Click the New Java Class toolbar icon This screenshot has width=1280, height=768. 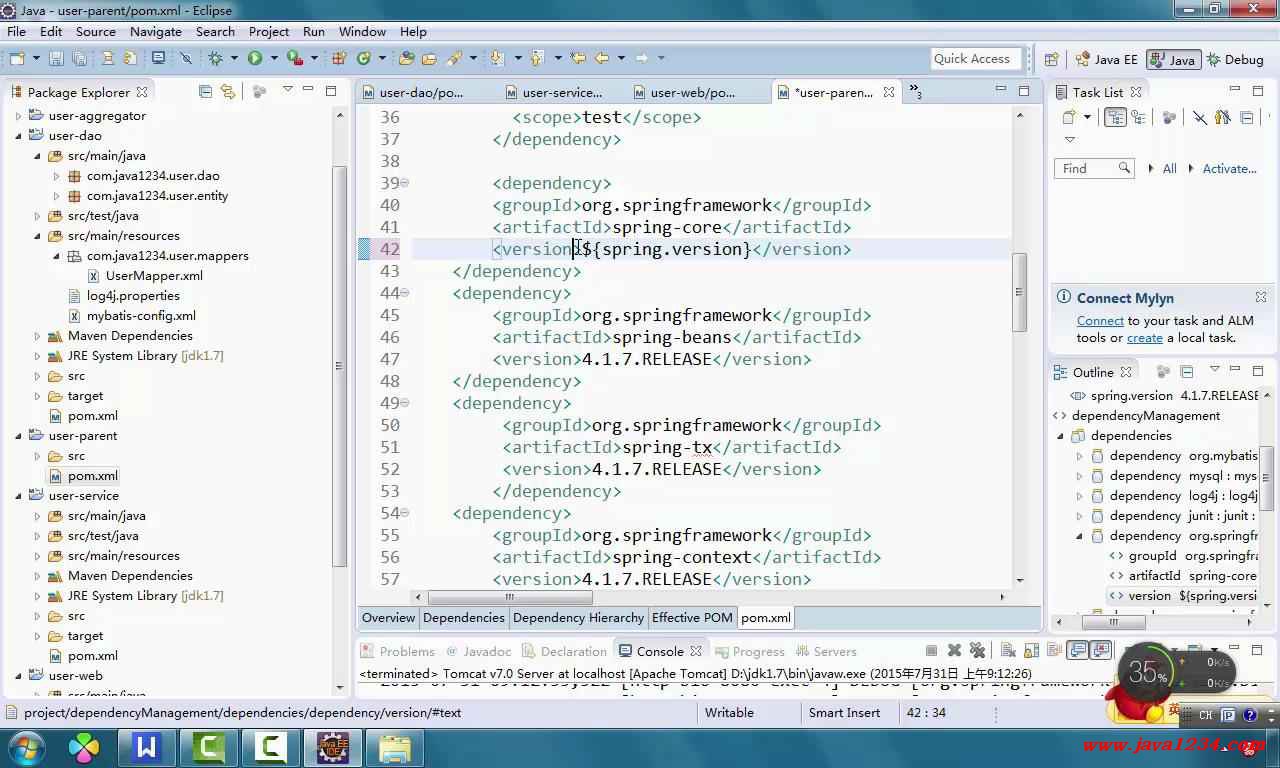click(x=364, y=59)
